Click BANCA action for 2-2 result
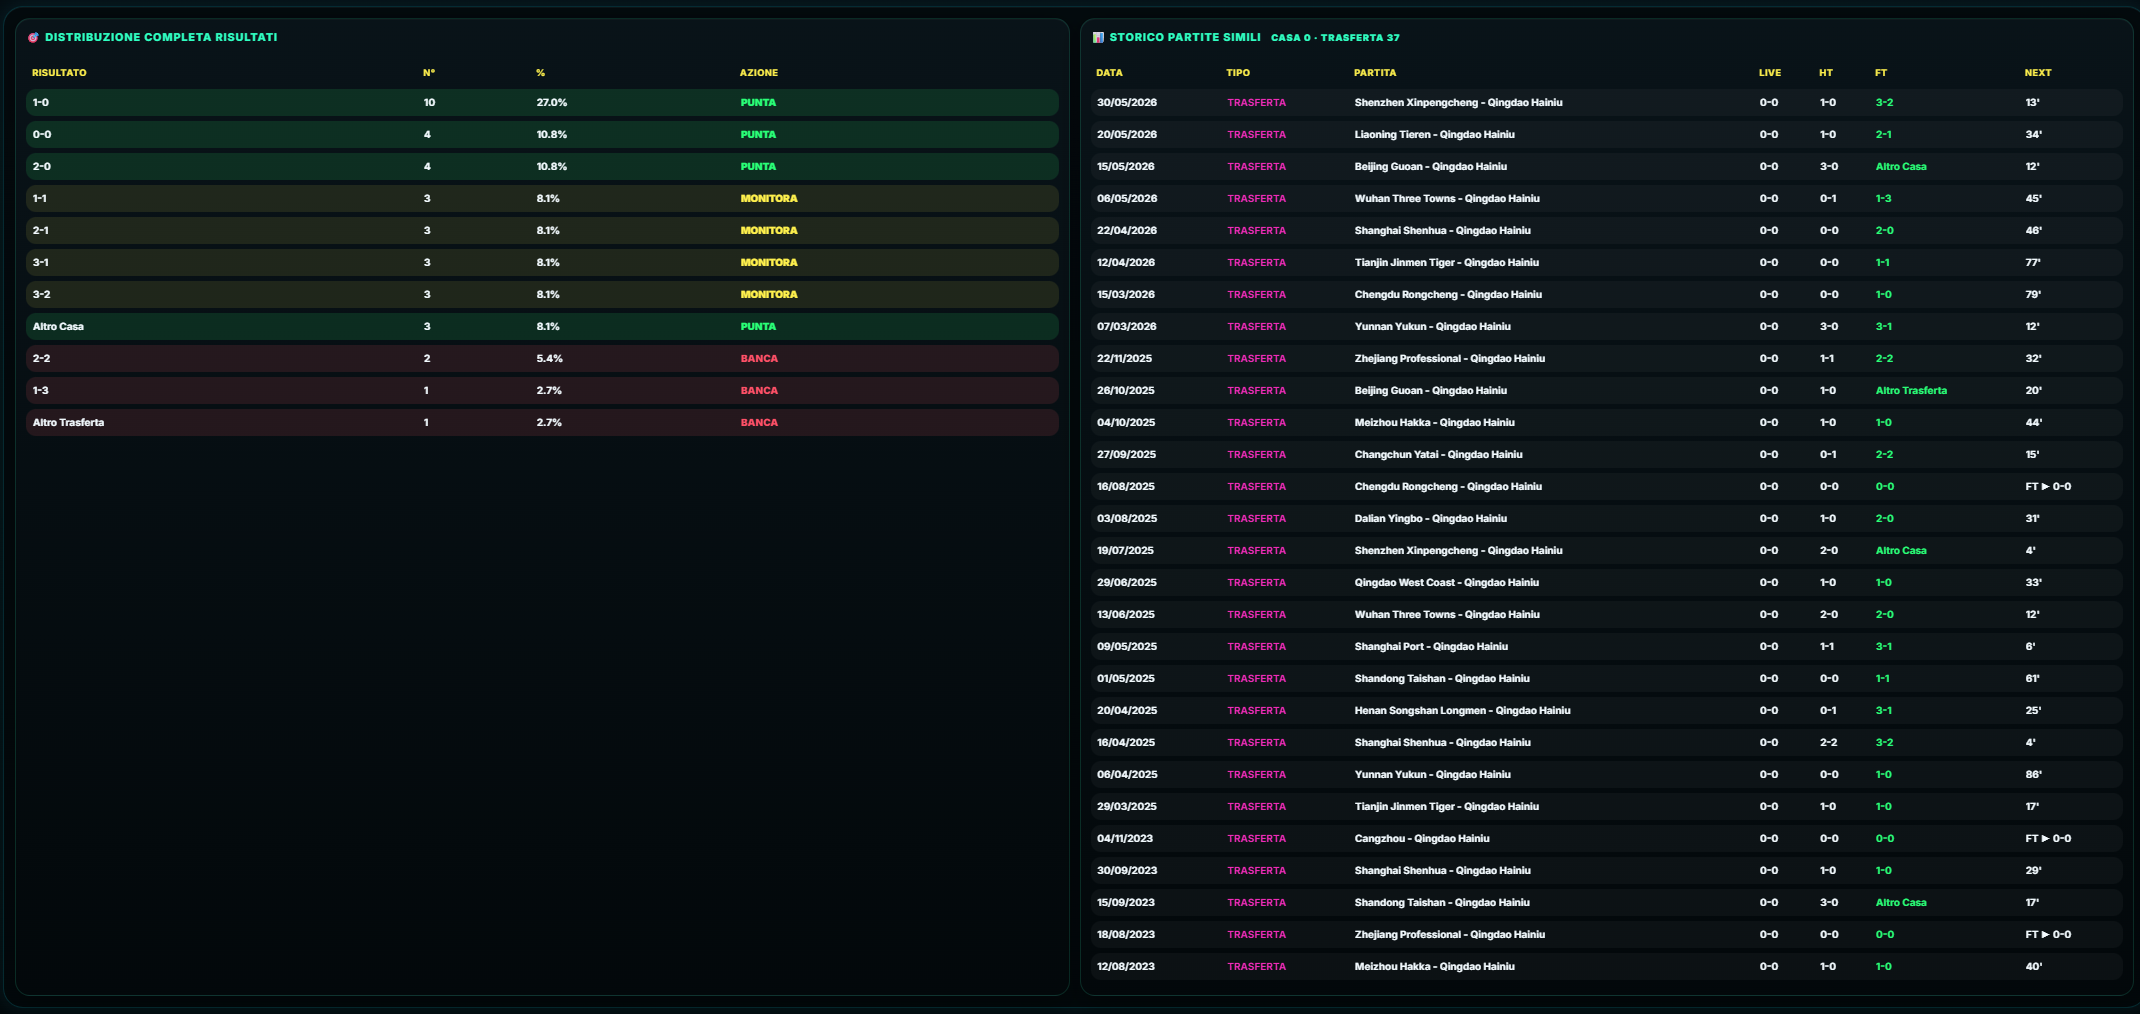 (759, 358)
